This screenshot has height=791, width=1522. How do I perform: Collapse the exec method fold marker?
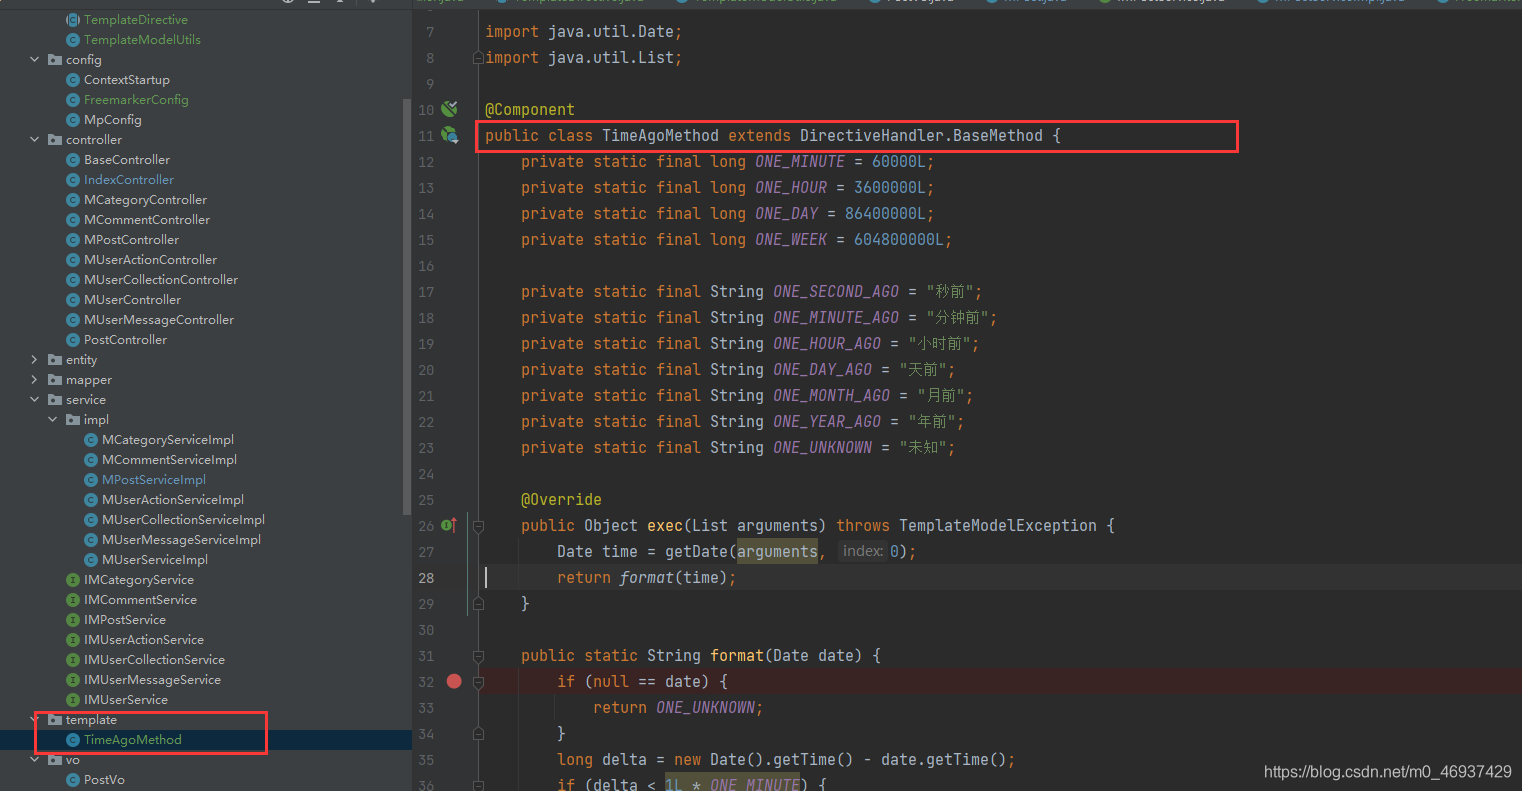478,525
